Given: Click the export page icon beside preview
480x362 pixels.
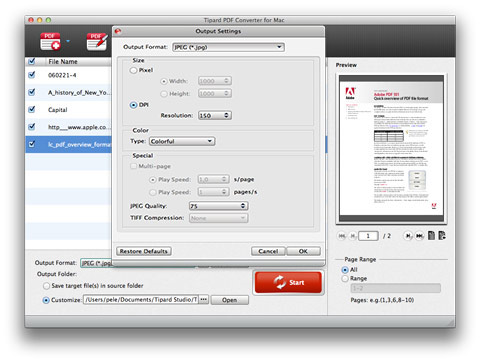Looking at the screenshot, I should point(442,235).
